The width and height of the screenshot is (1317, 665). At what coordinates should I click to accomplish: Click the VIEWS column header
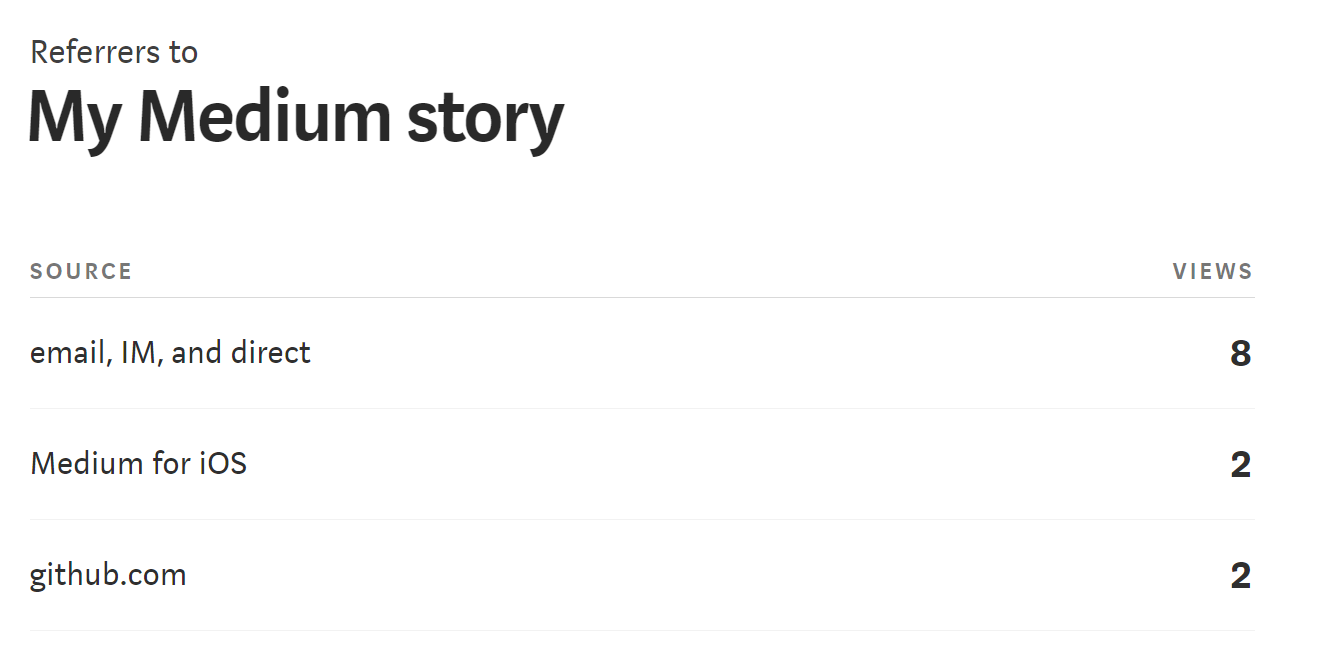[1213, 271]
